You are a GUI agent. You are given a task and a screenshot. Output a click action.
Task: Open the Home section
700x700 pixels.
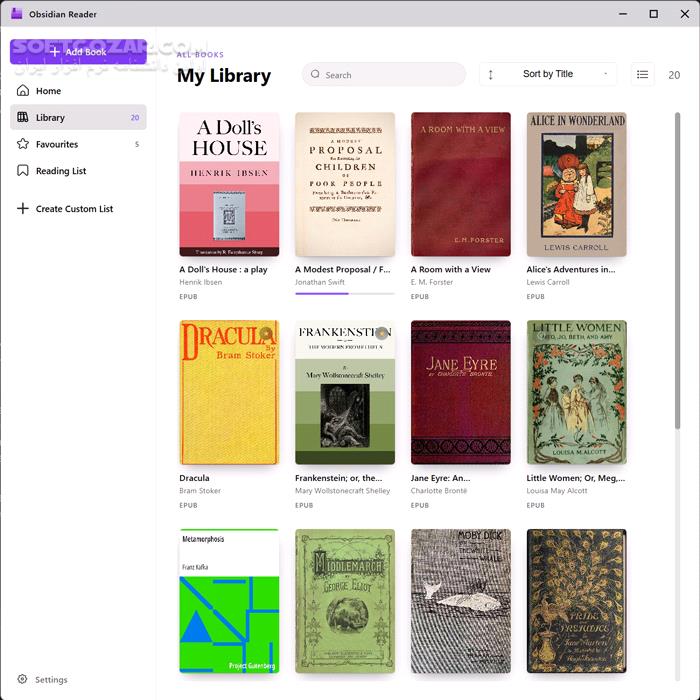tap(78, 91)
